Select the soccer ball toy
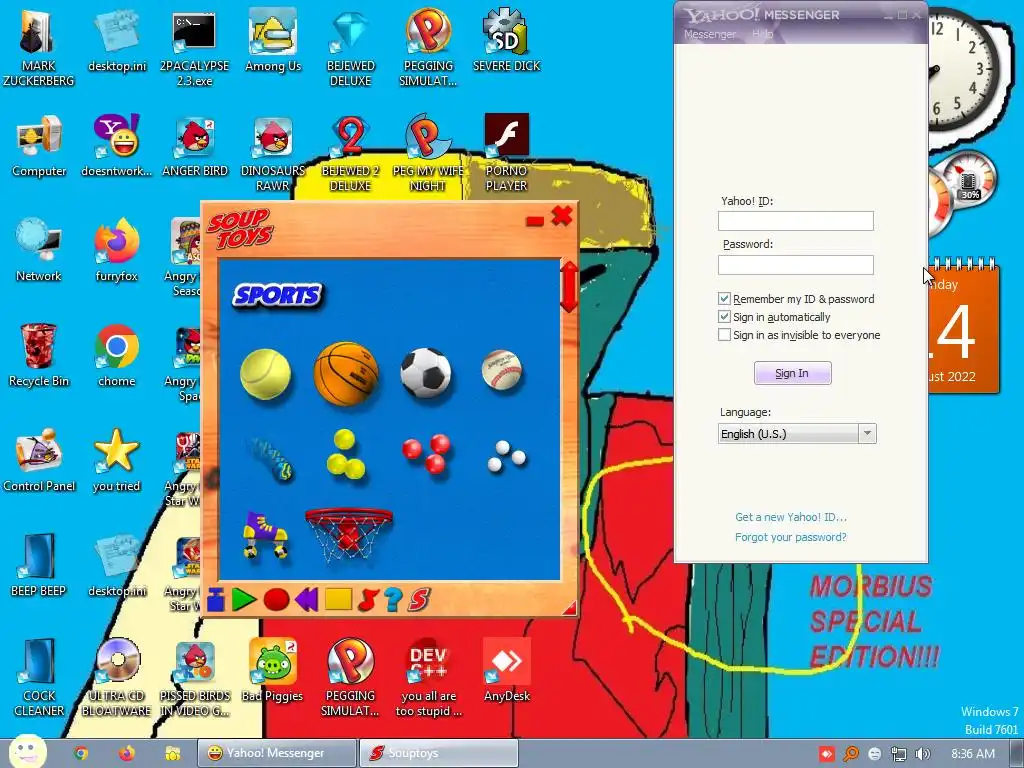The height and width of the screenshot is (768, 1024). pos(426,373)
